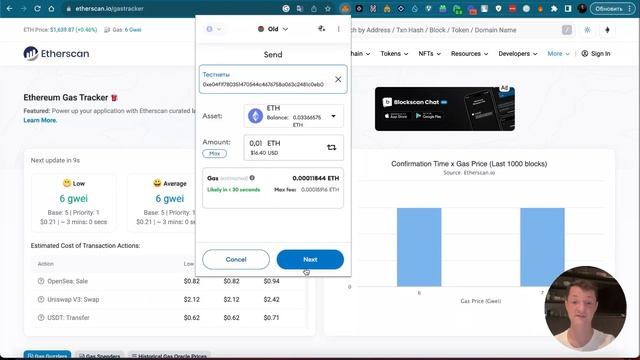This screenshot has height=360, width=640.
Task: Click Next in MetaMask send
Action: [x=310, y=260]
